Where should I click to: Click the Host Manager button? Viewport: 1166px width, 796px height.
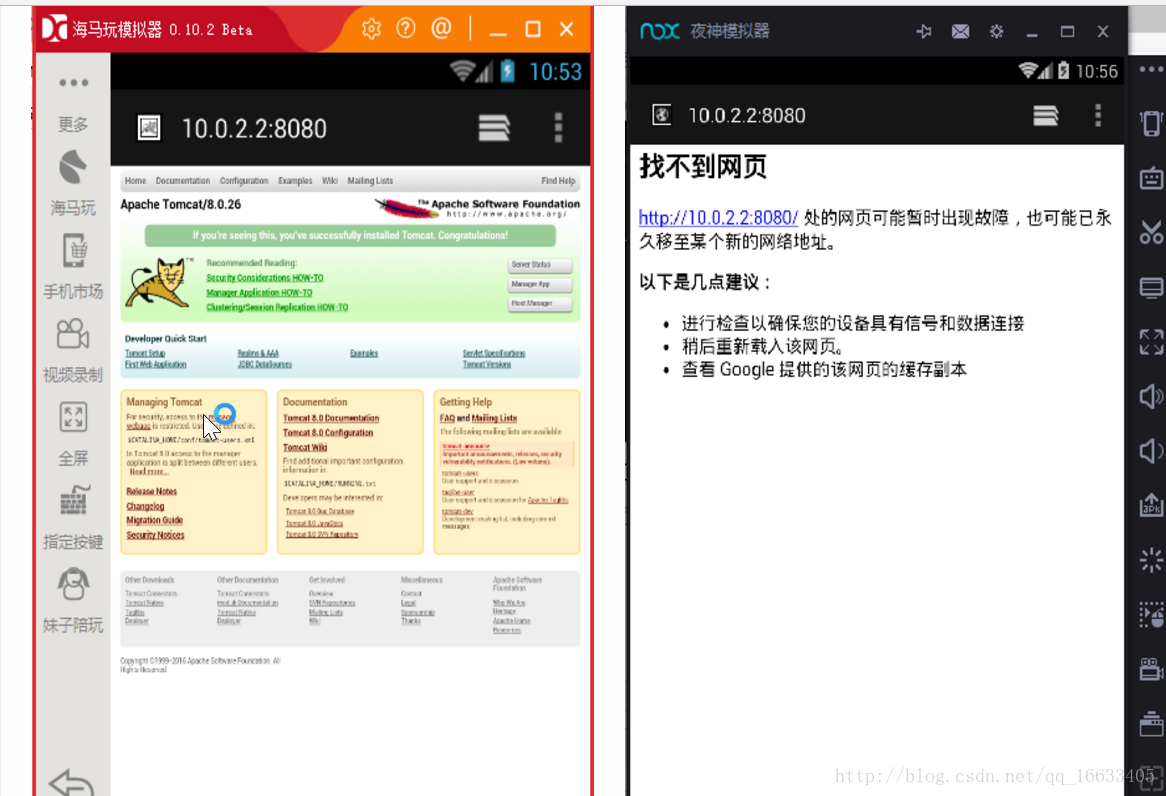point(540,304)
